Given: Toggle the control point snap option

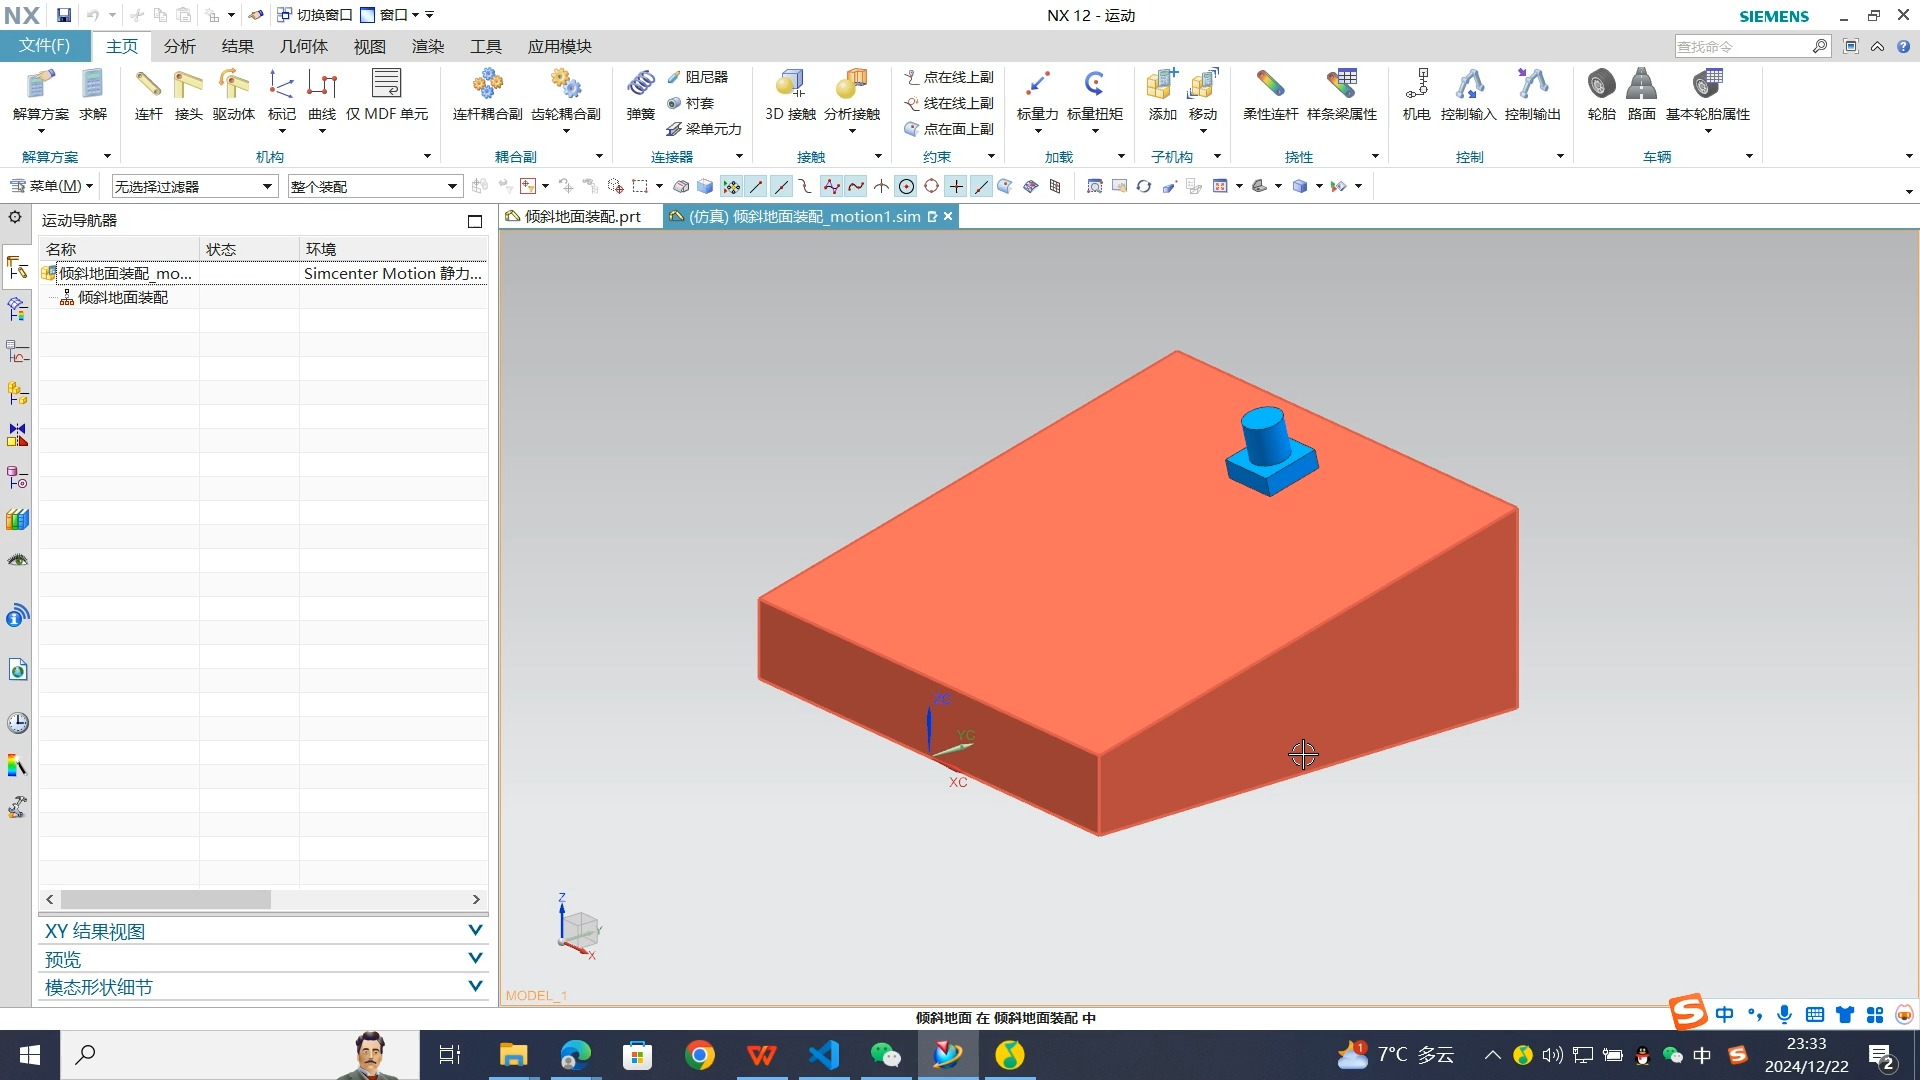Looking at the screenshot, I should [x=805, y=186].
